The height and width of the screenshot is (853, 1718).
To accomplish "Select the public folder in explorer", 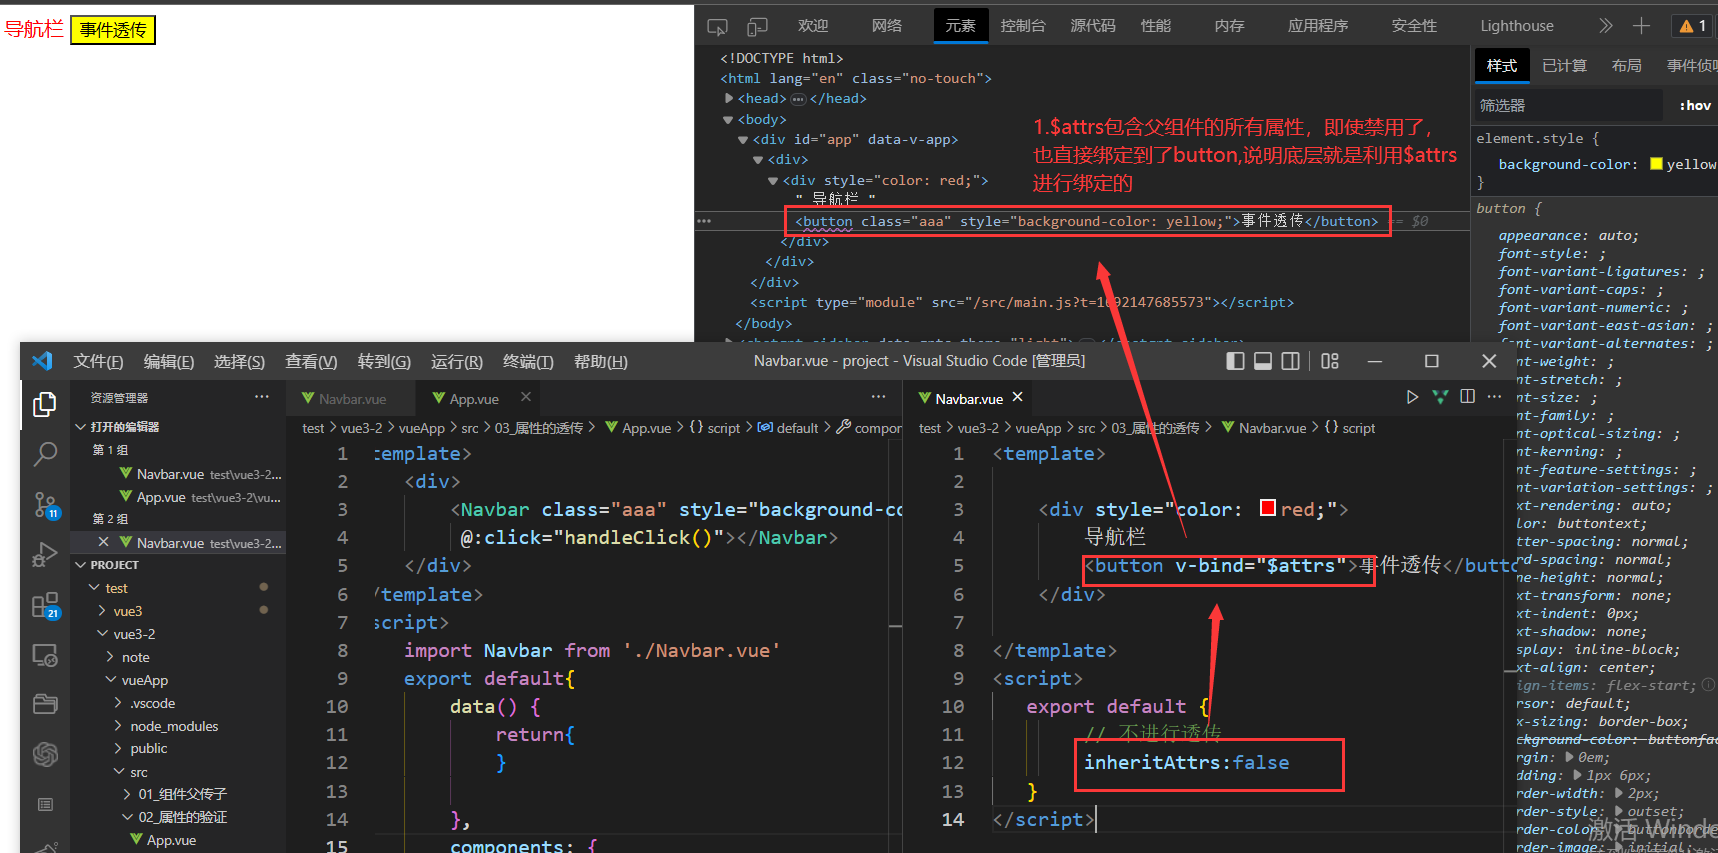I will (x=148, y=749).
